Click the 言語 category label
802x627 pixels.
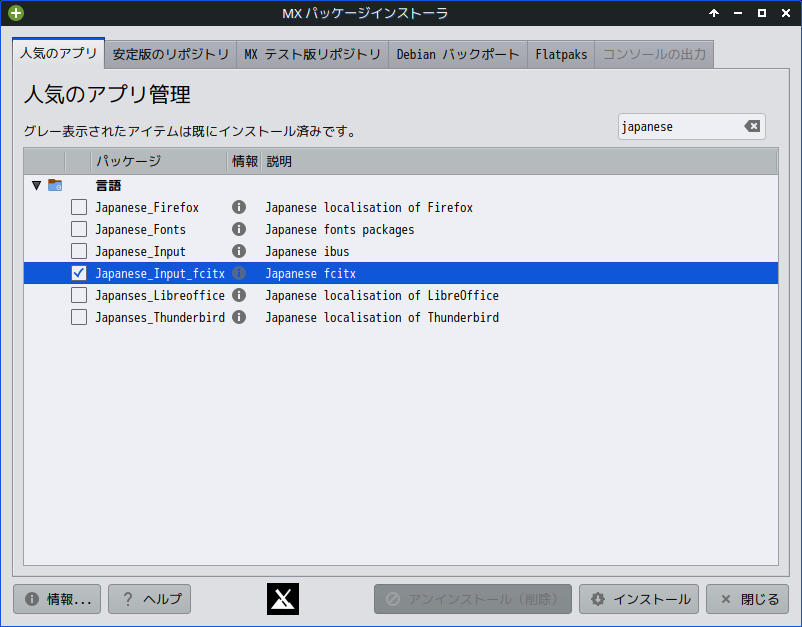click(108, 186)
